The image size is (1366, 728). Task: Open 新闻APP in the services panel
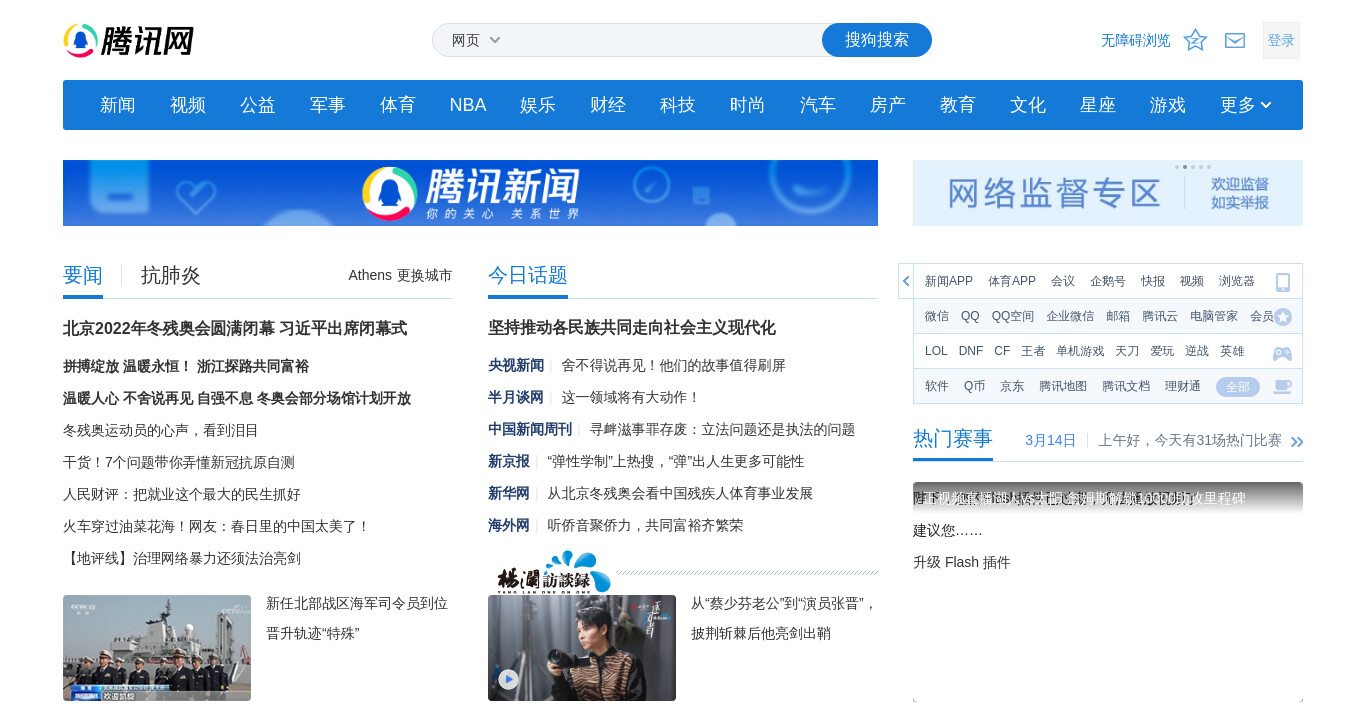tap(949, 281)
